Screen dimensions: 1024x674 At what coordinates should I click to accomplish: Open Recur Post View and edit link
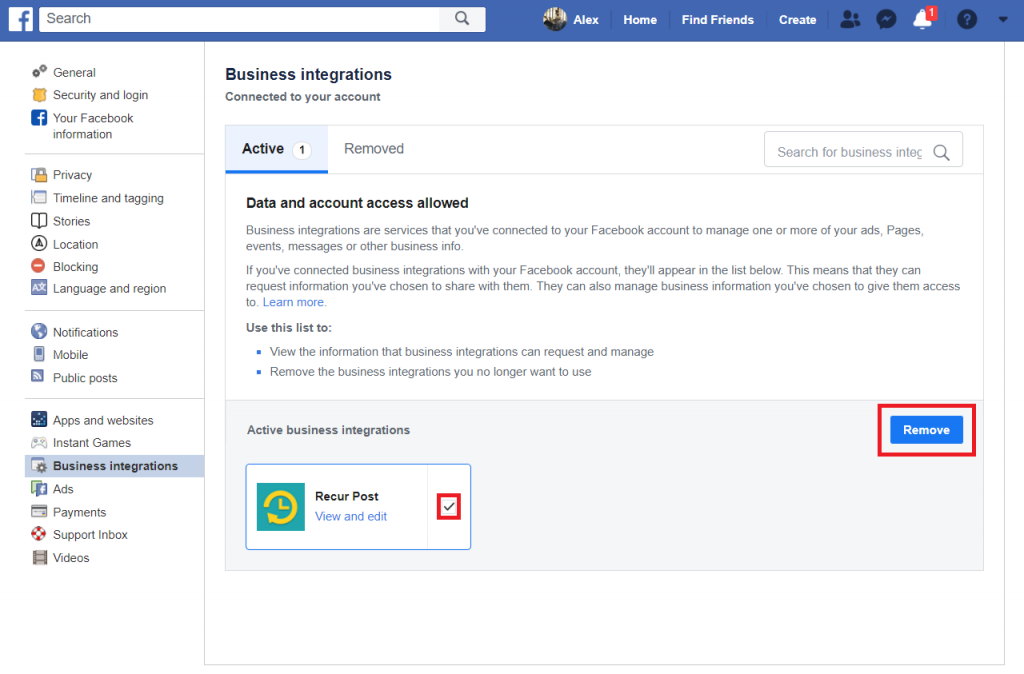pos(351,517)
